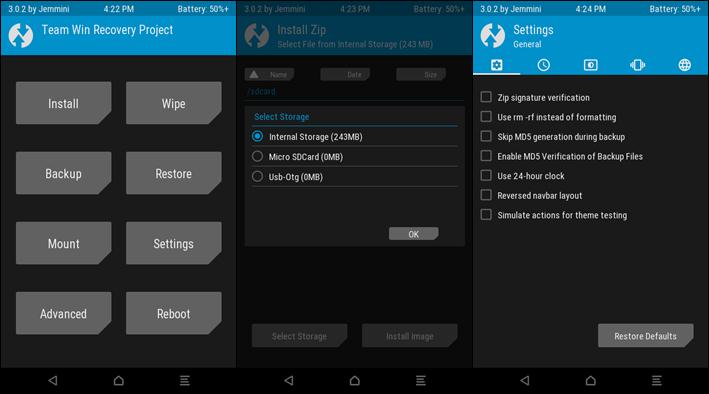Enable Simulate actions for theme testing
The height and width of the screenshot is (394, 709).
(486, 214)
